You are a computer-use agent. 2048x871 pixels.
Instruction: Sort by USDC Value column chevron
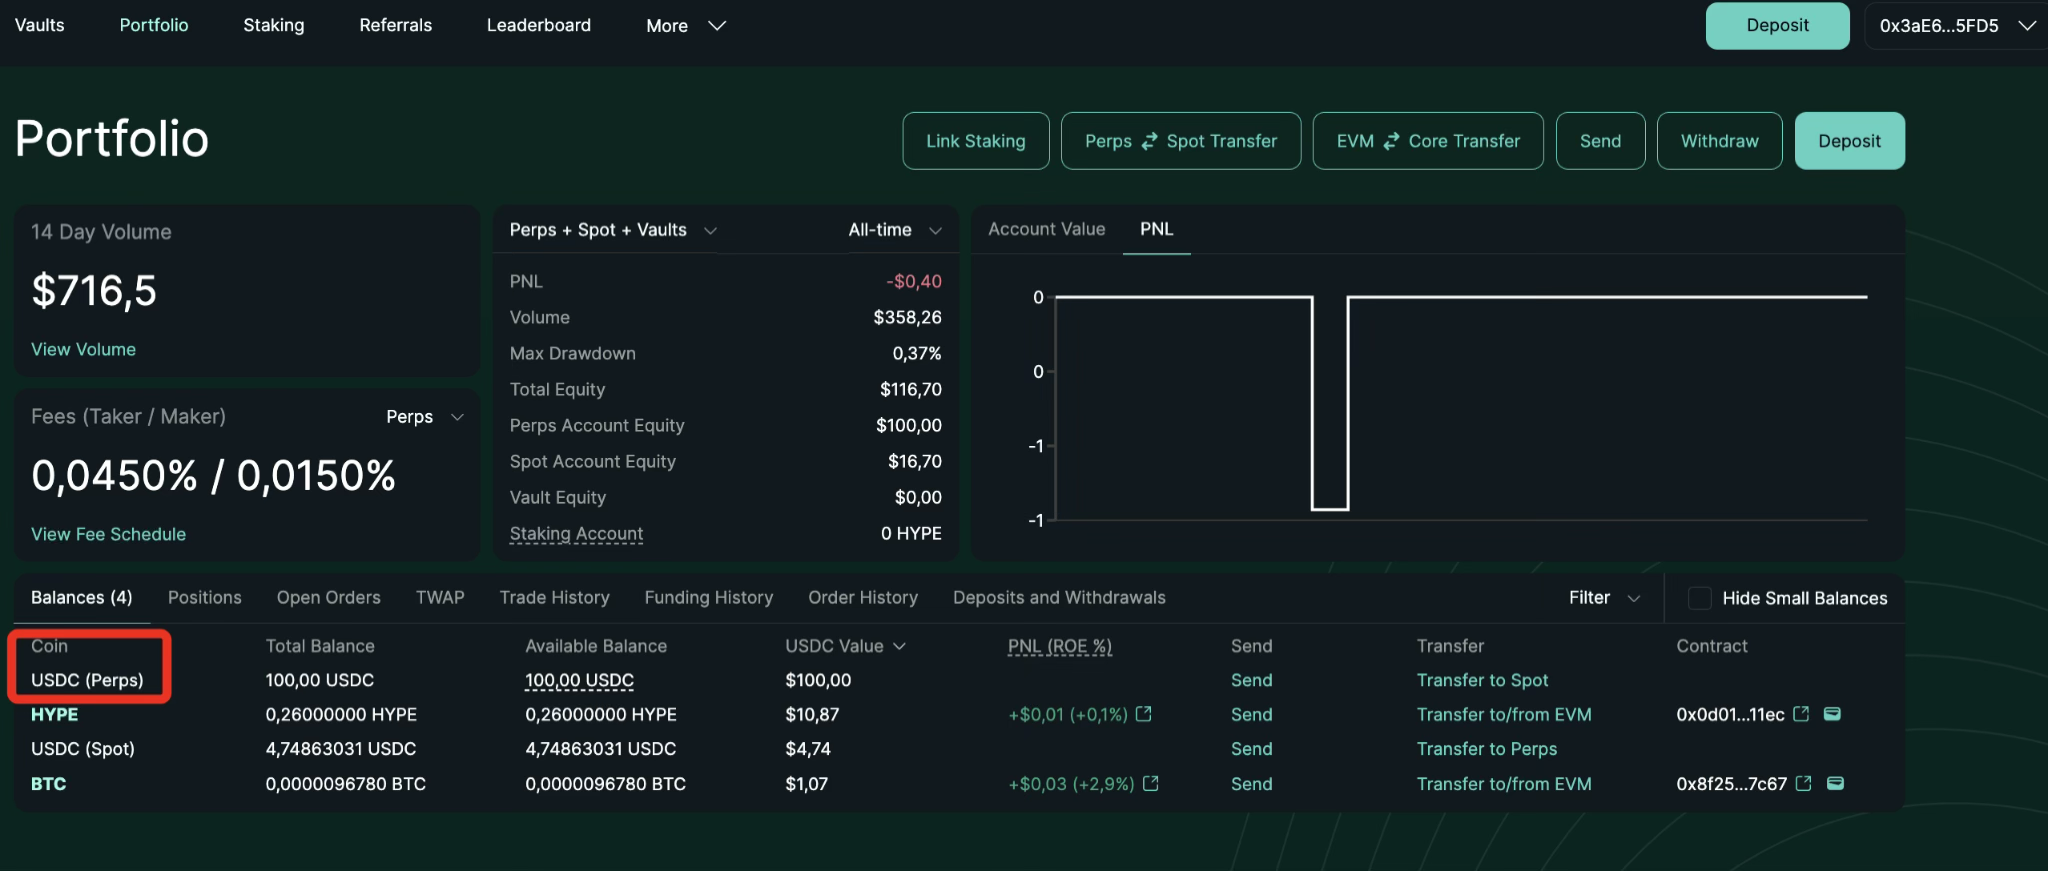pyautogui.click(x=899, y=646)
